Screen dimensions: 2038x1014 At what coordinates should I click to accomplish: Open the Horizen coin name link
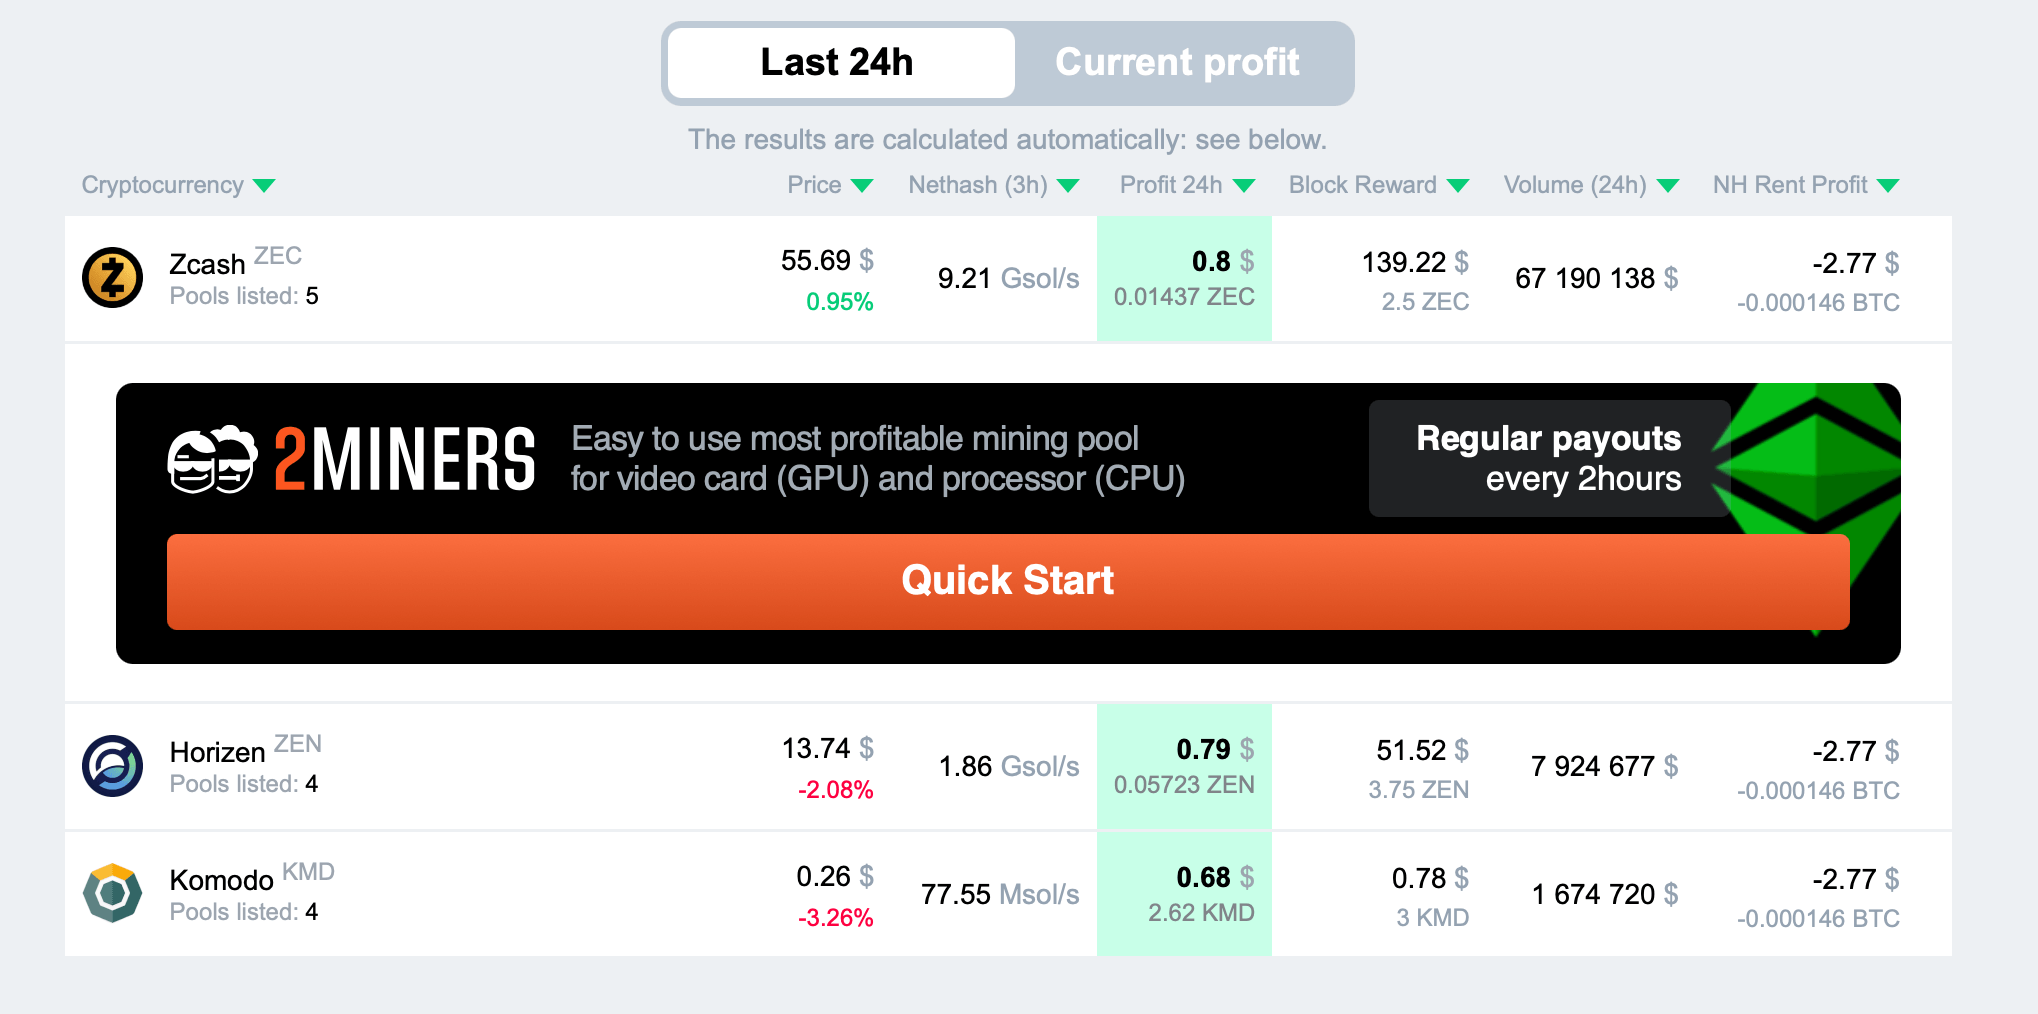[x=217, y=752]
